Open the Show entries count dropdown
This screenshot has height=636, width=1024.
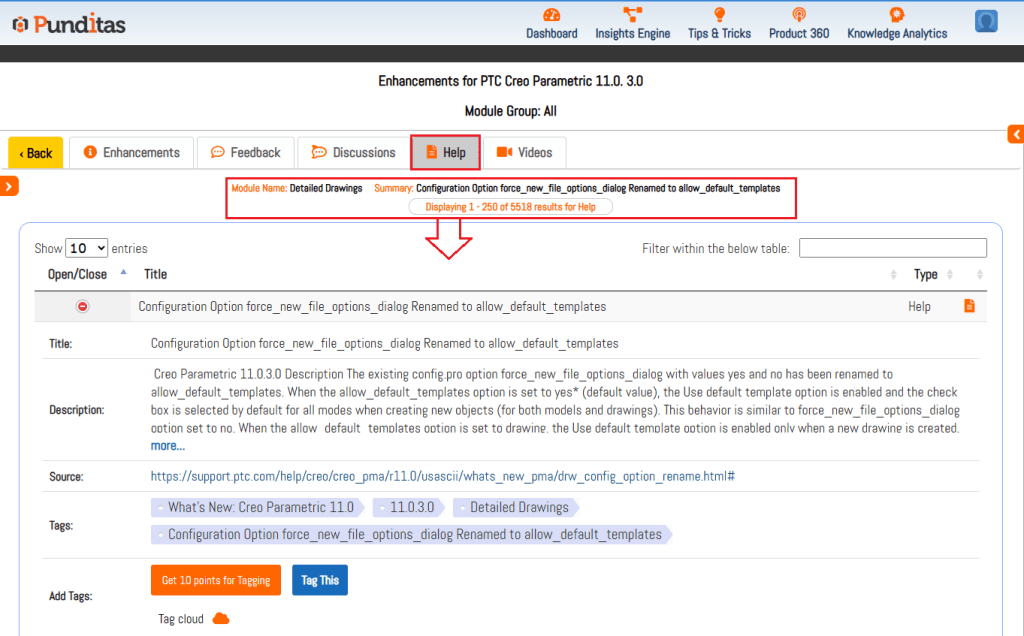click(87, 248)
